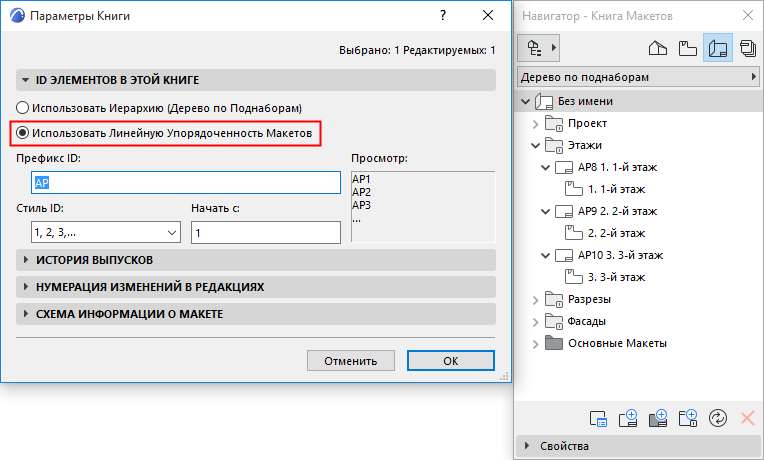Open the Project Chooser icon in Navigator

[538, 48]
